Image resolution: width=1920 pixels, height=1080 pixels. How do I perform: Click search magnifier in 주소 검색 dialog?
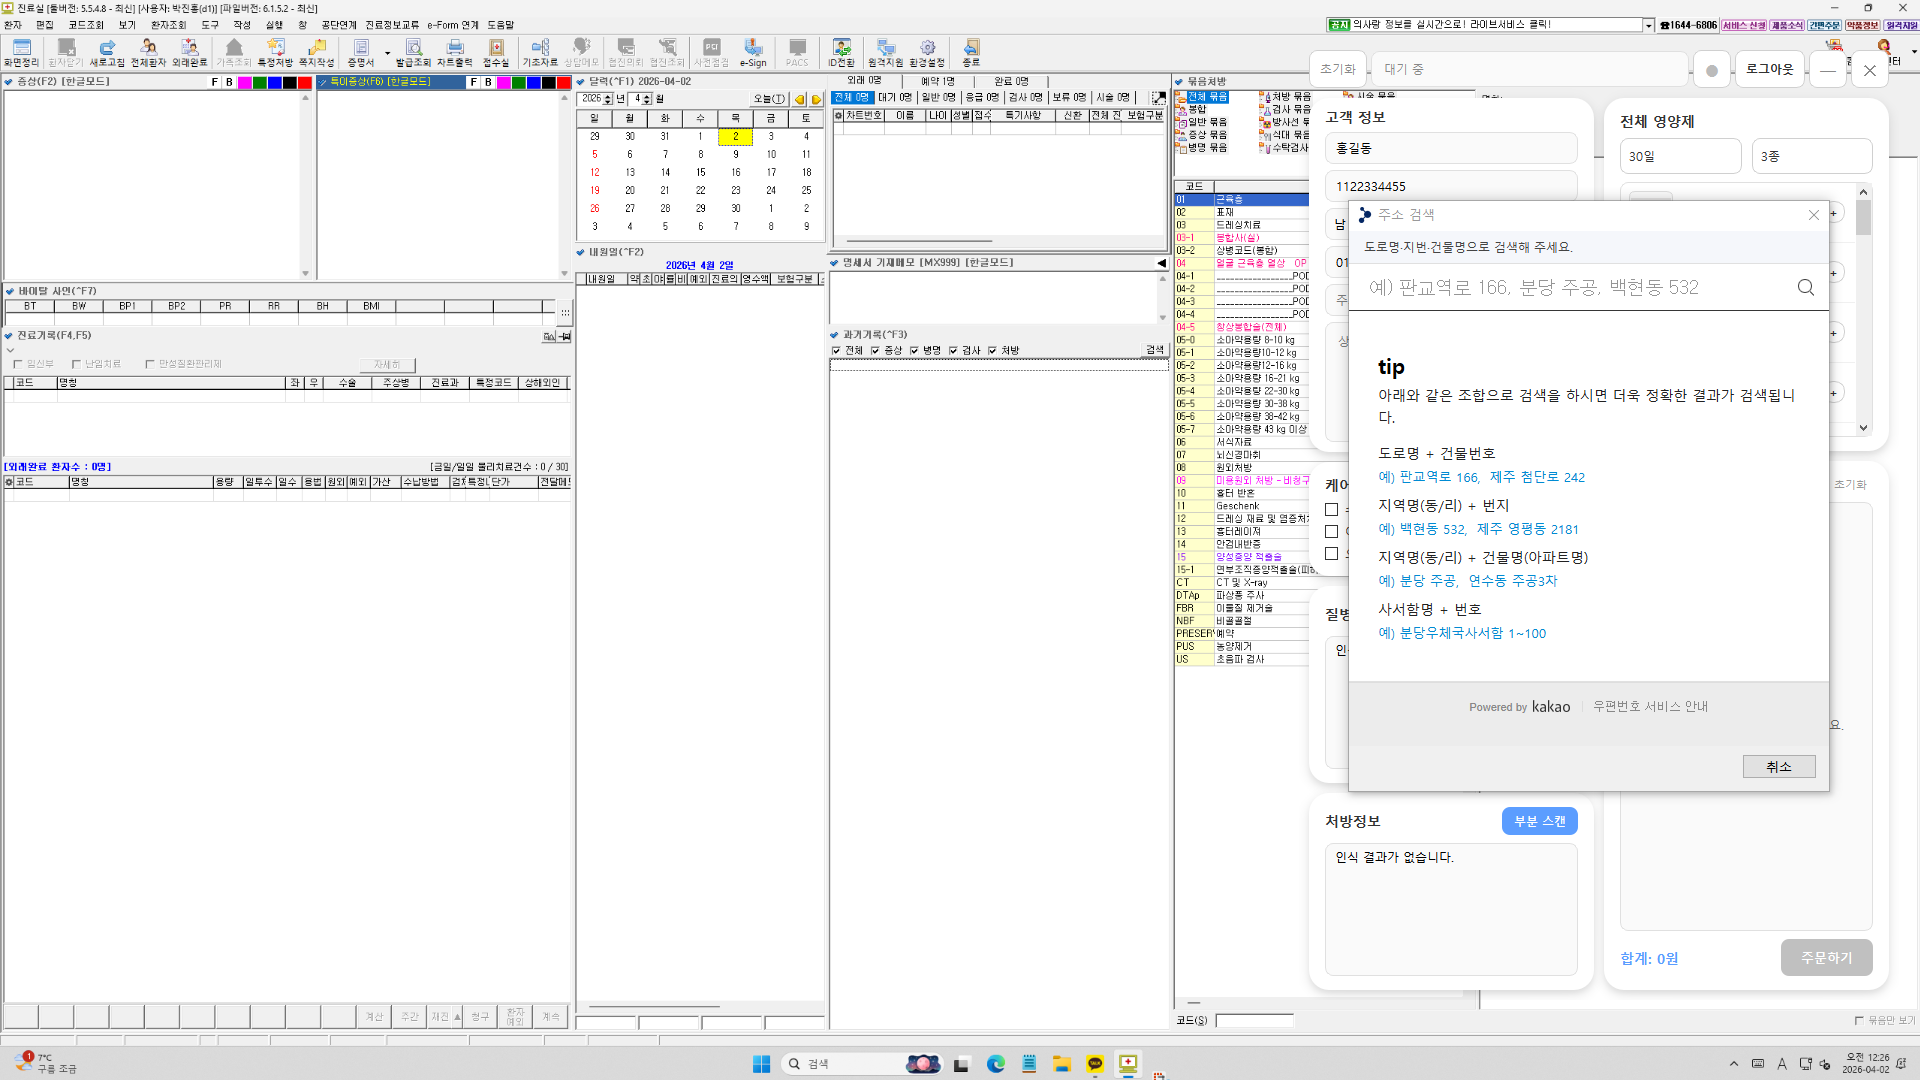pyautogui.click(x=1805, y=288)
